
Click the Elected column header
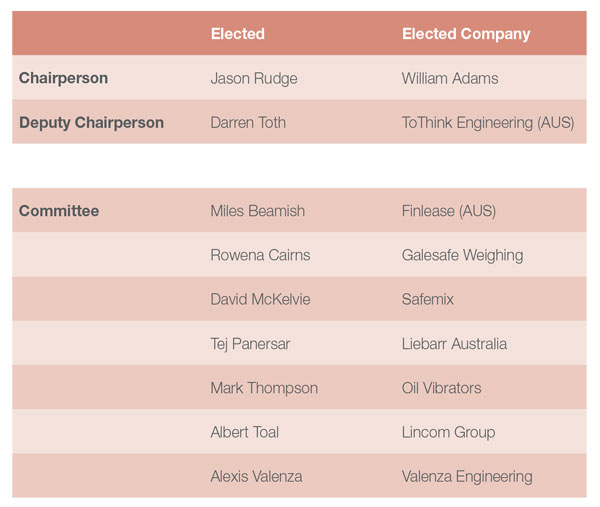(x=238, y=34)
